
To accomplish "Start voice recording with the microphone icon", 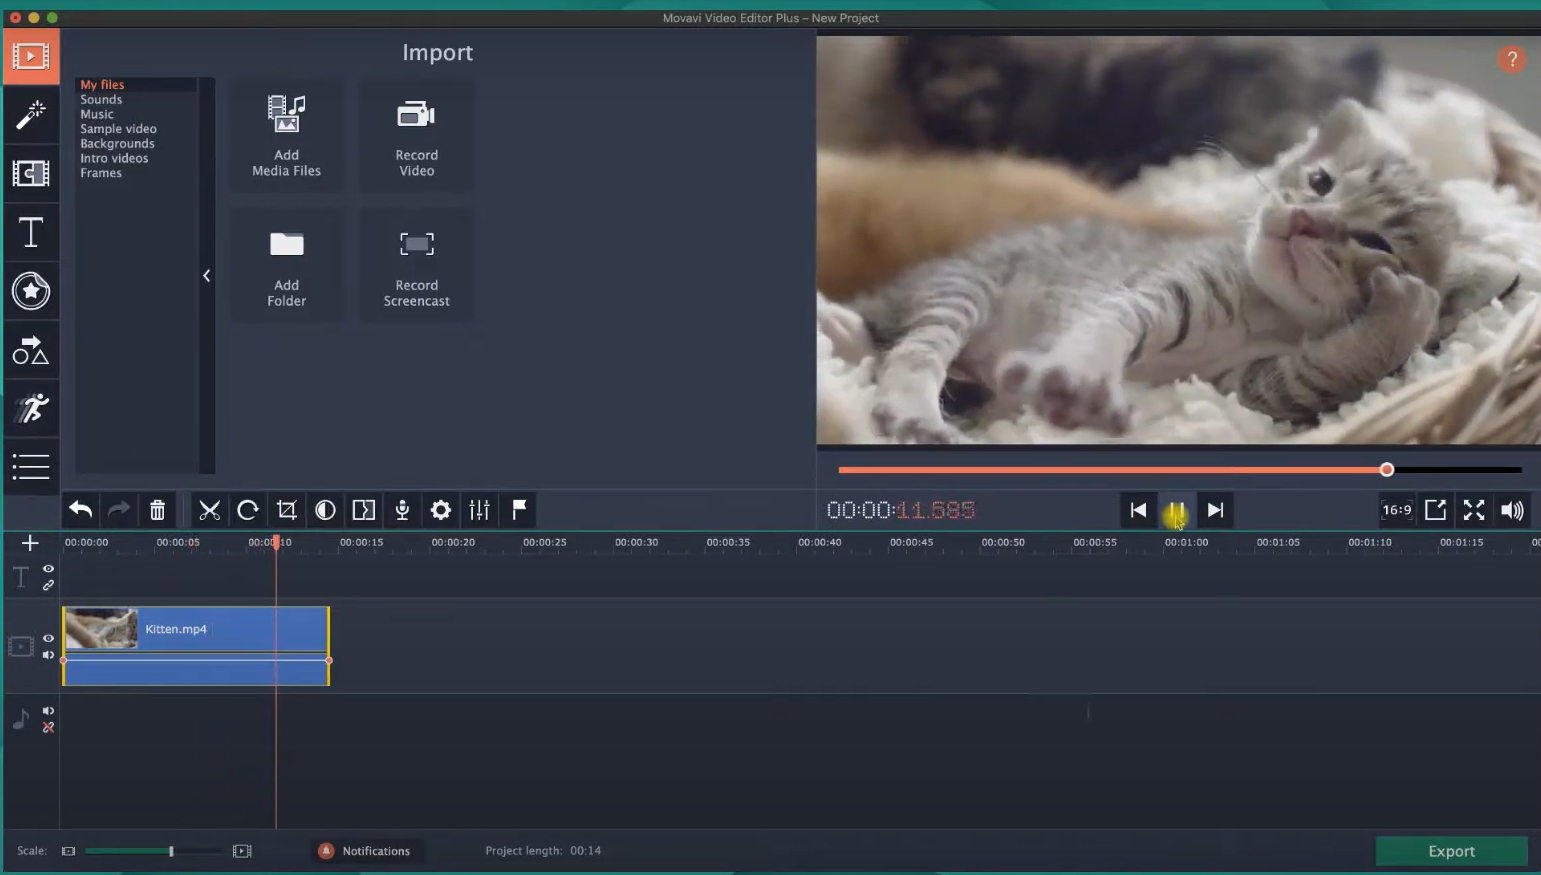I will (x=402, y=510).
